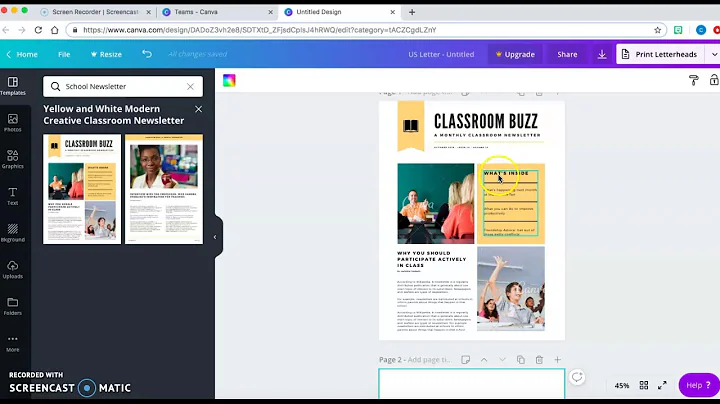This screenshot has width=720, height=404.
Task: Collapse the side panel with arrow handle
Action: (215, 237)
